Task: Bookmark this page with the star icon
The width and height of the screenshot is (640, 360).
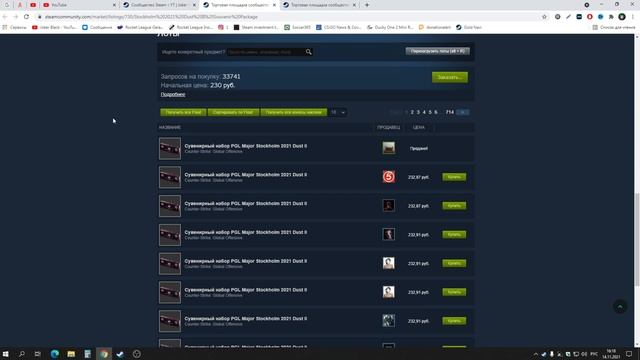Action: point(544,17)
